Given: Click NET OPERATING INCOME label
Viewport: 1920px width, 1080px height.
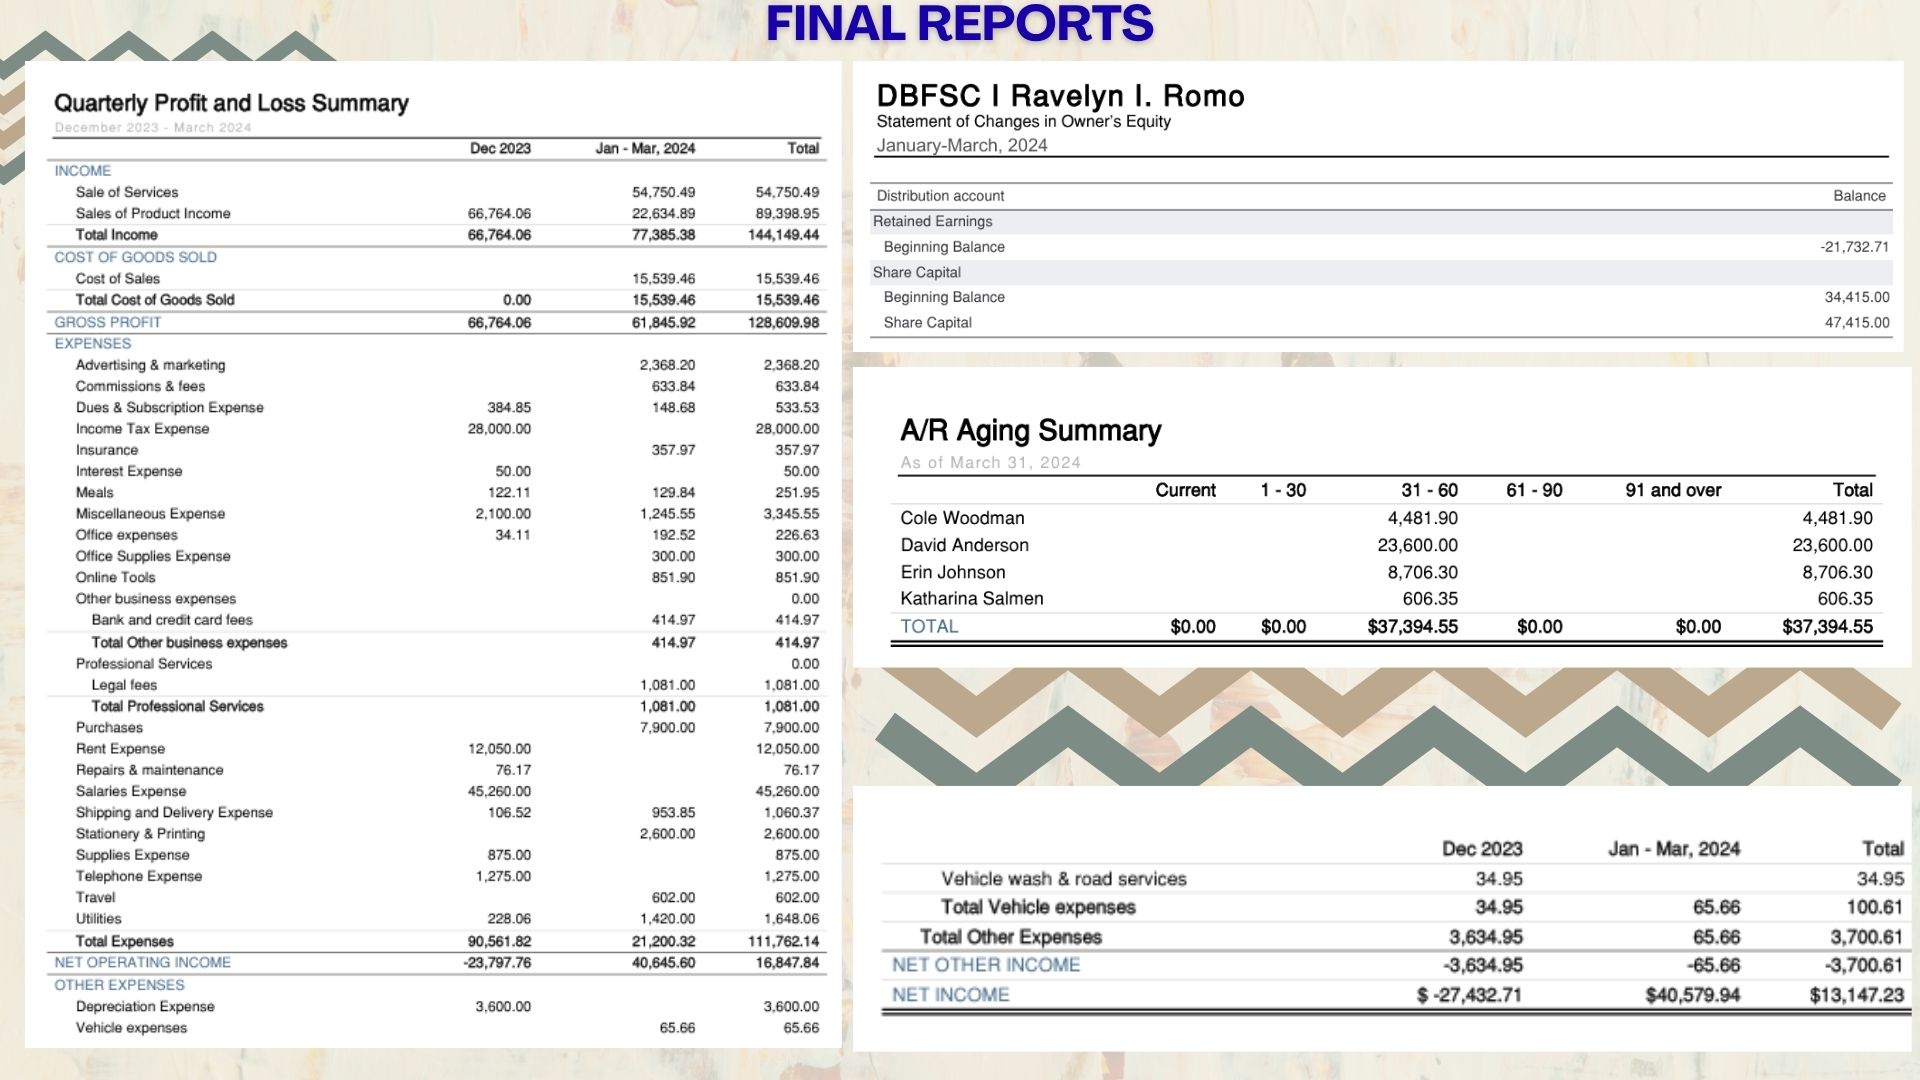Looking at the screenshot, I should coord(142,962).
